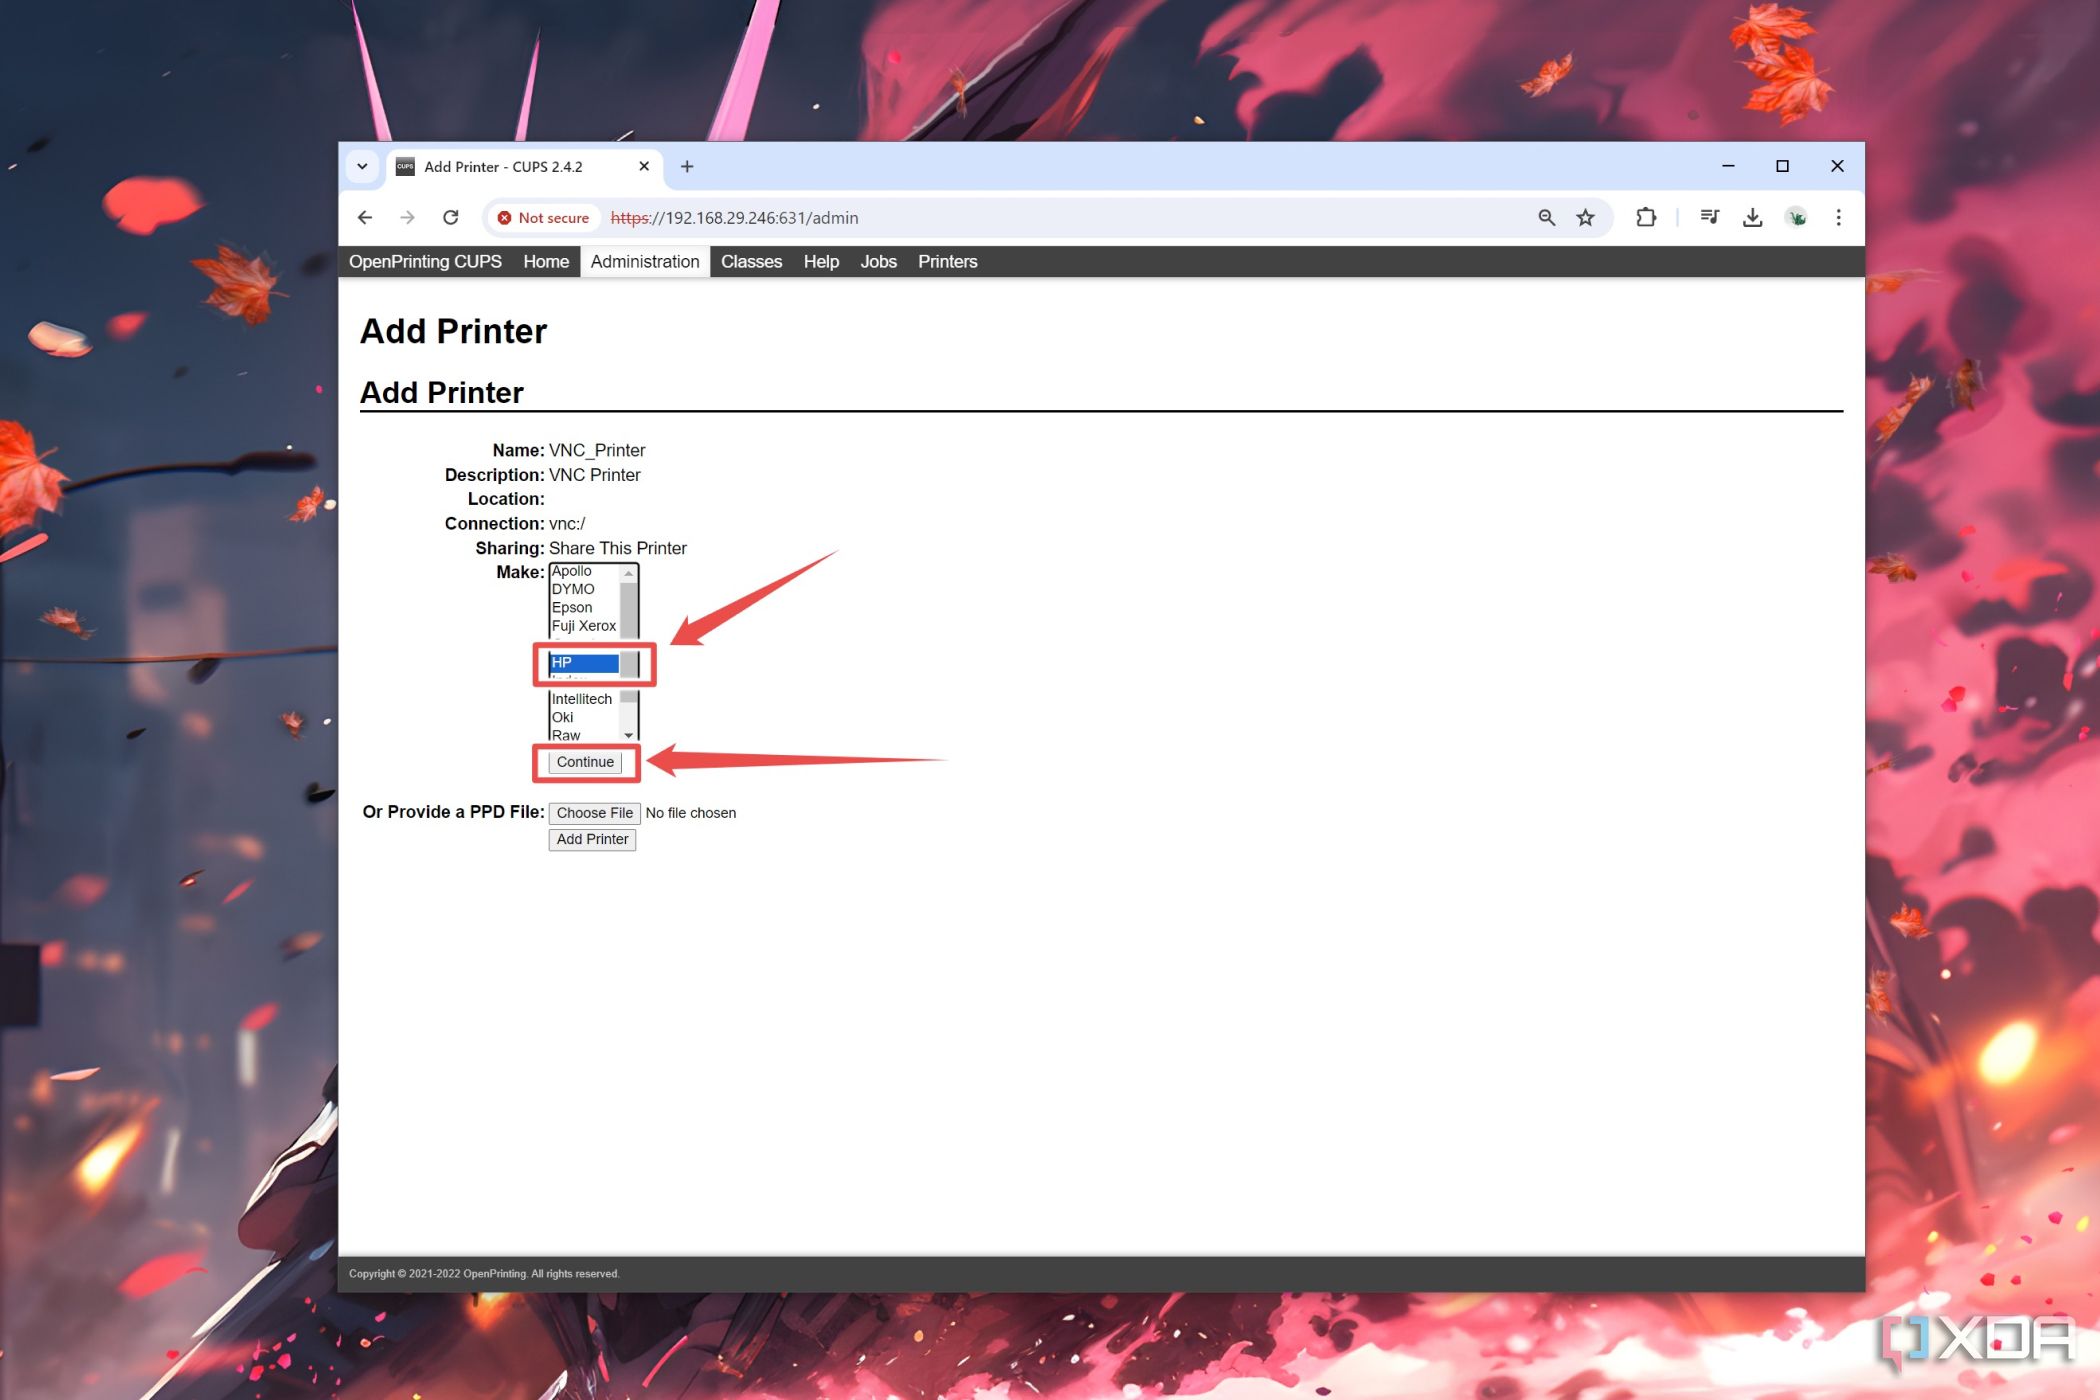The height and width of the screenshot is (1400, 2100).
Task: Click the browser extensions icon
Action: [1648, 217]
